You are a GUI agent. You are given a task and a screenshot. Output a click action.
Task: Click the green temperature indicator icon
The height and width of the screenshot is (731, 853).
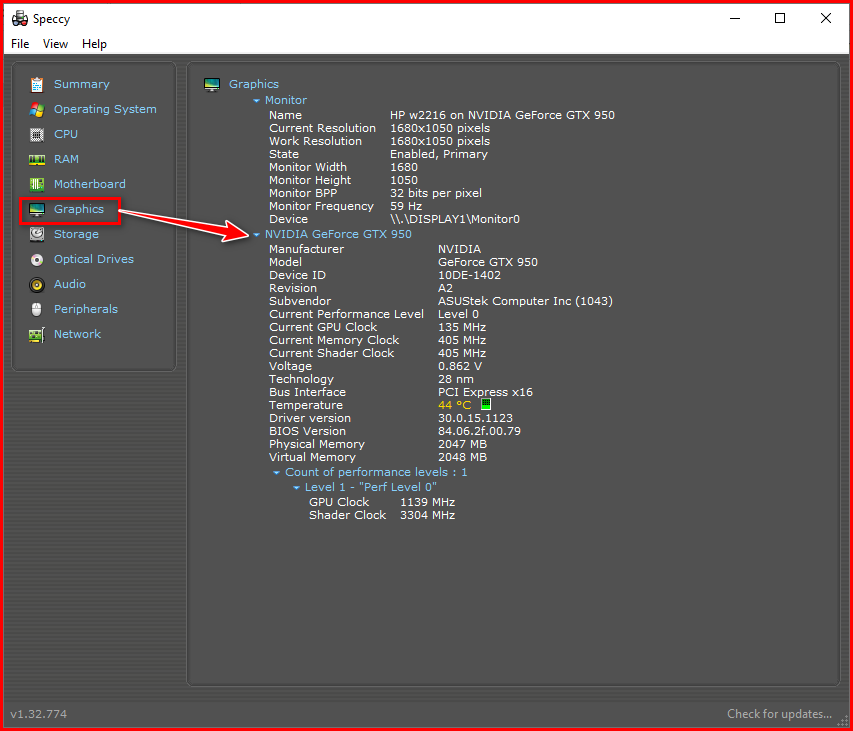point(486,404)
